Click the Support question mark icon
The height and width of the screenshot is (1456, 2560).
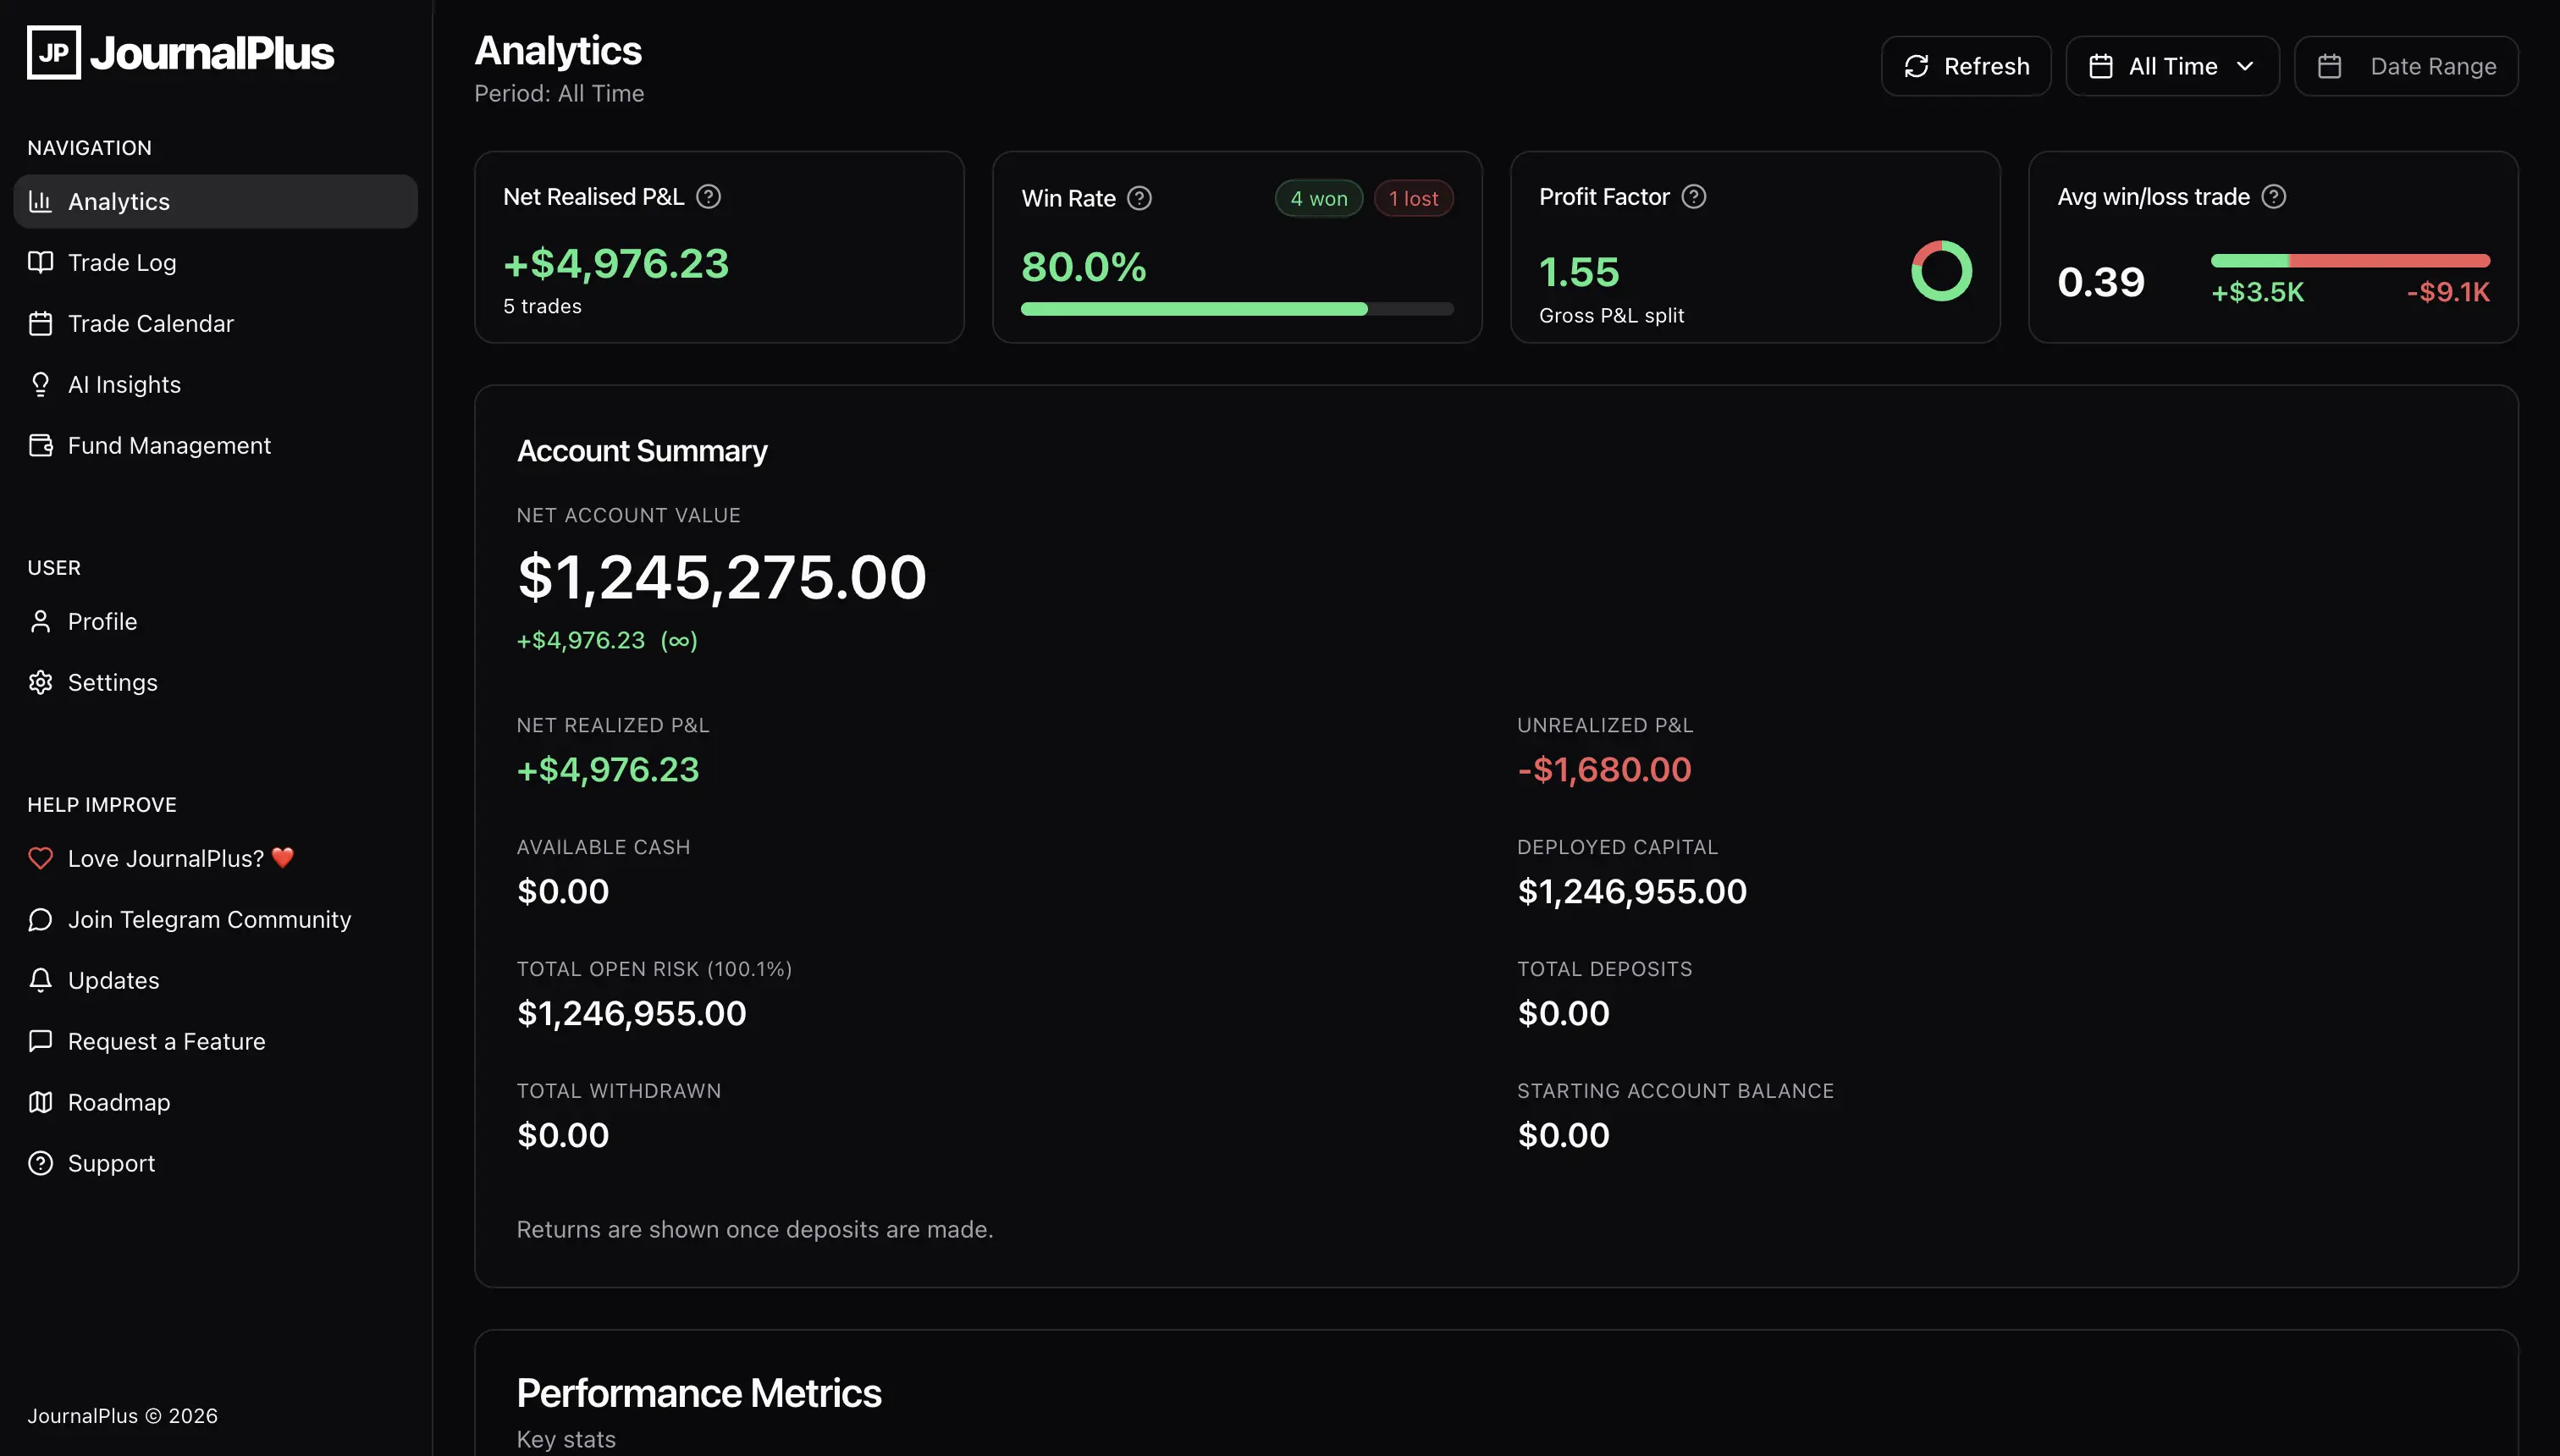(x=40, y=1163)
